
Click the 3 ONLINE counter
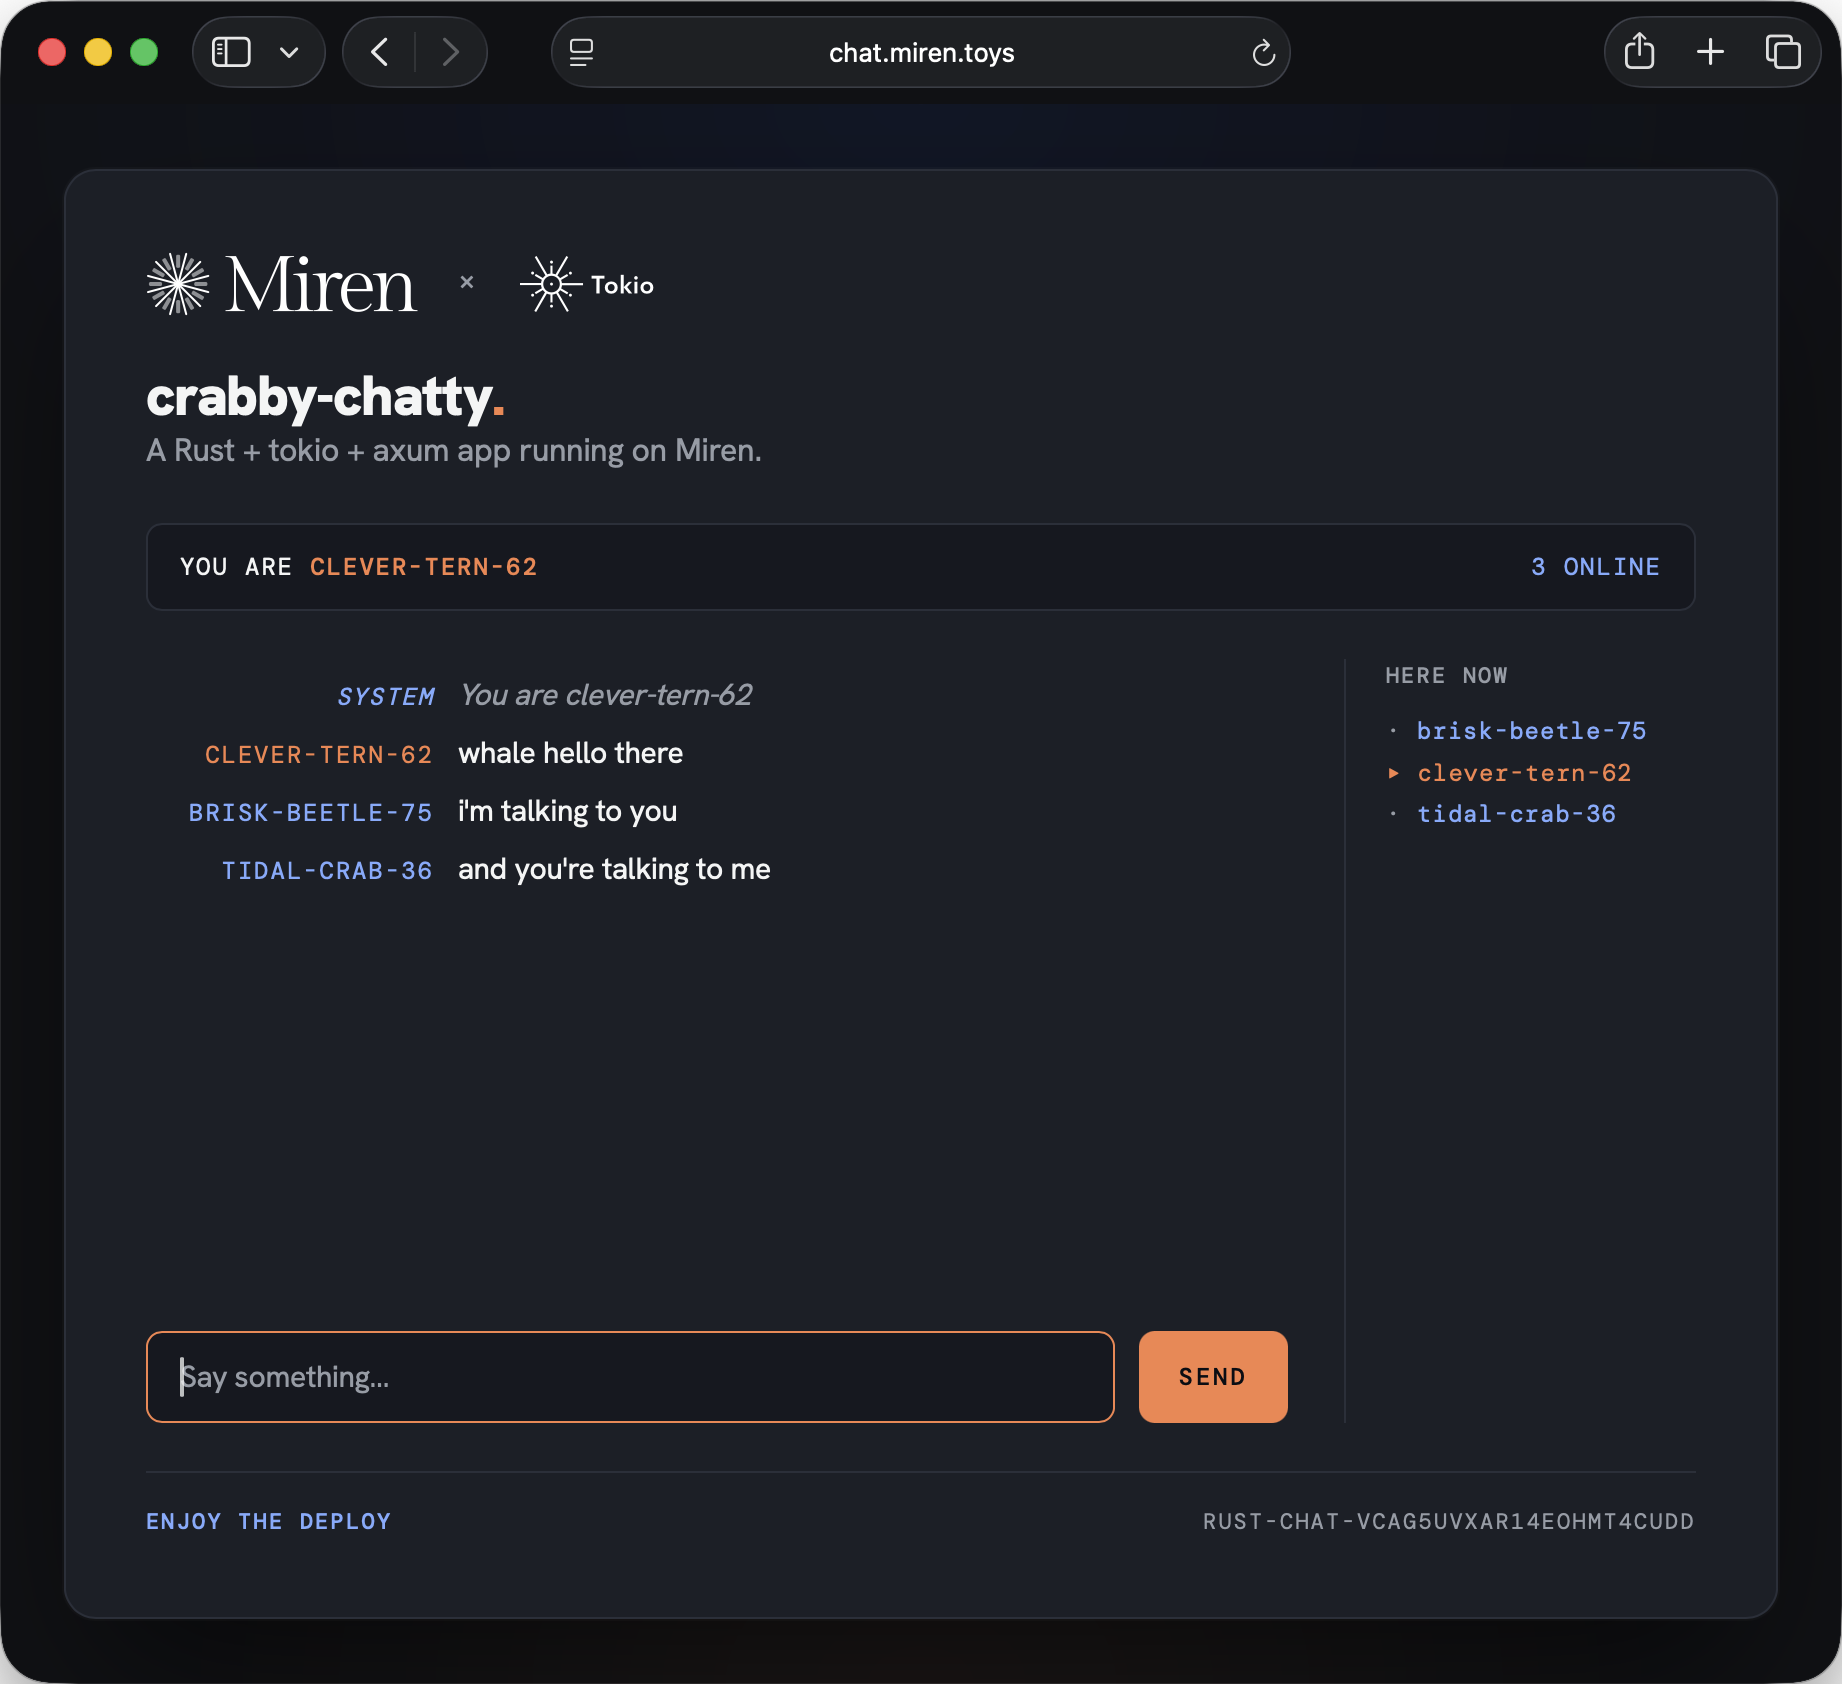point(1595,566)
